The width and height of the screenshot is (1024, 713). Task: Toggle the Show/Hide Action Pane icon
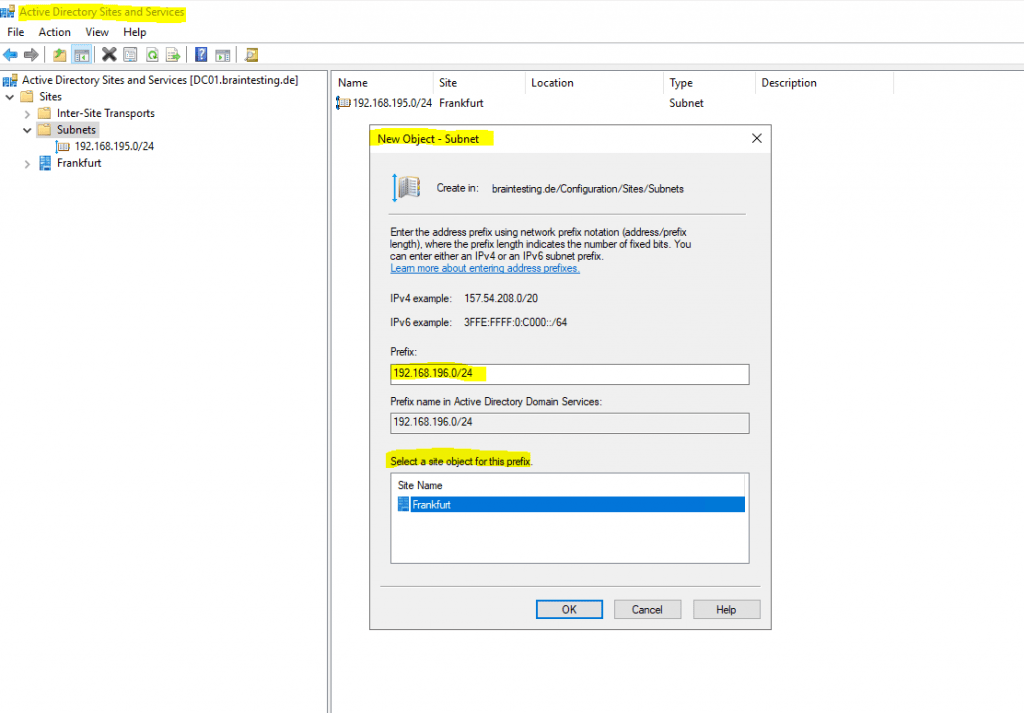pyautogui.click(x=223, y=55)
